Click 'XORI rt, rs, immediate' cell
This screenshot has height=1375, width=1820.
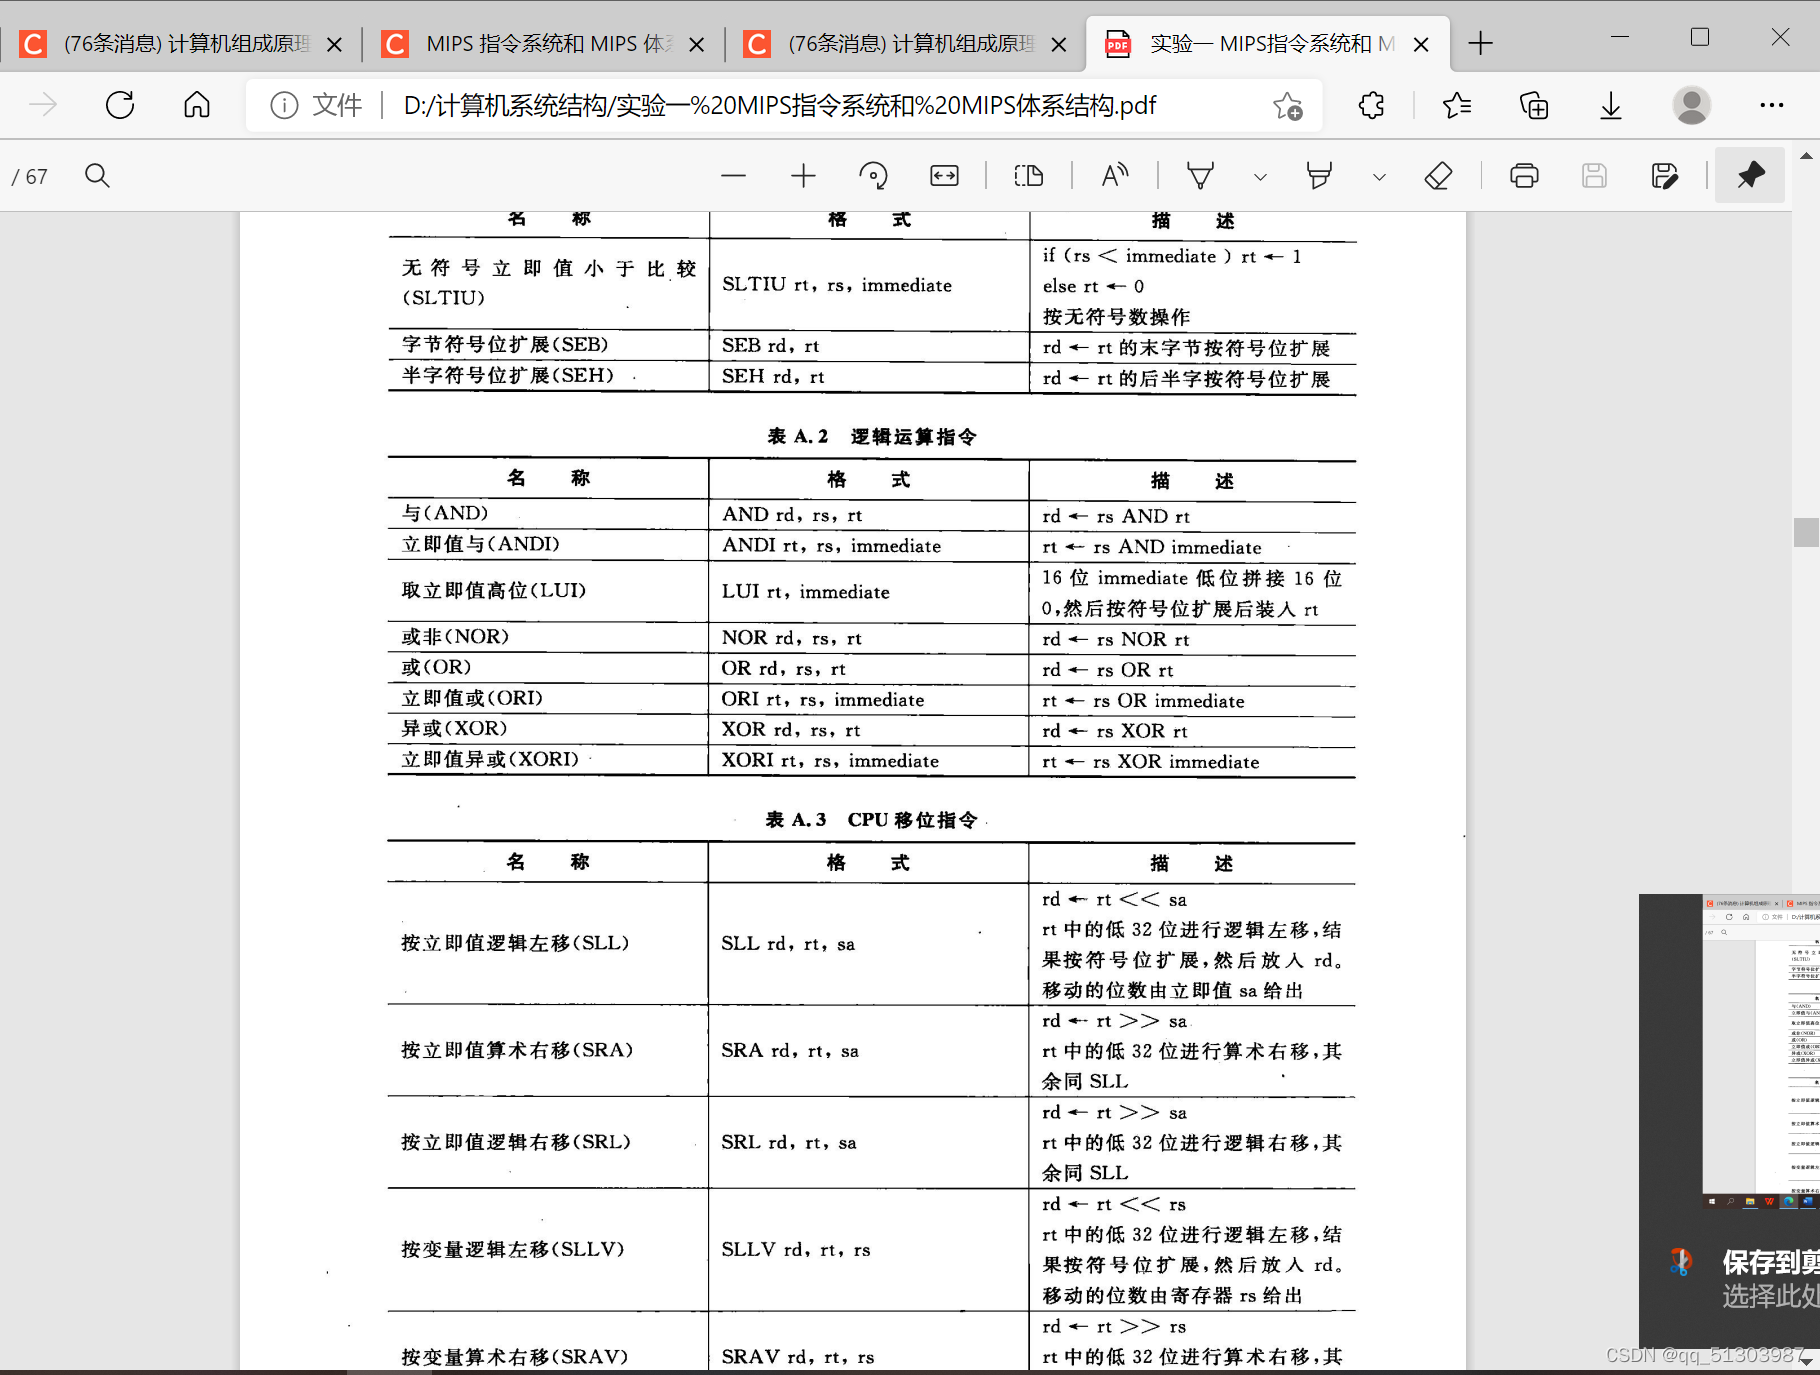pos(830,761)
